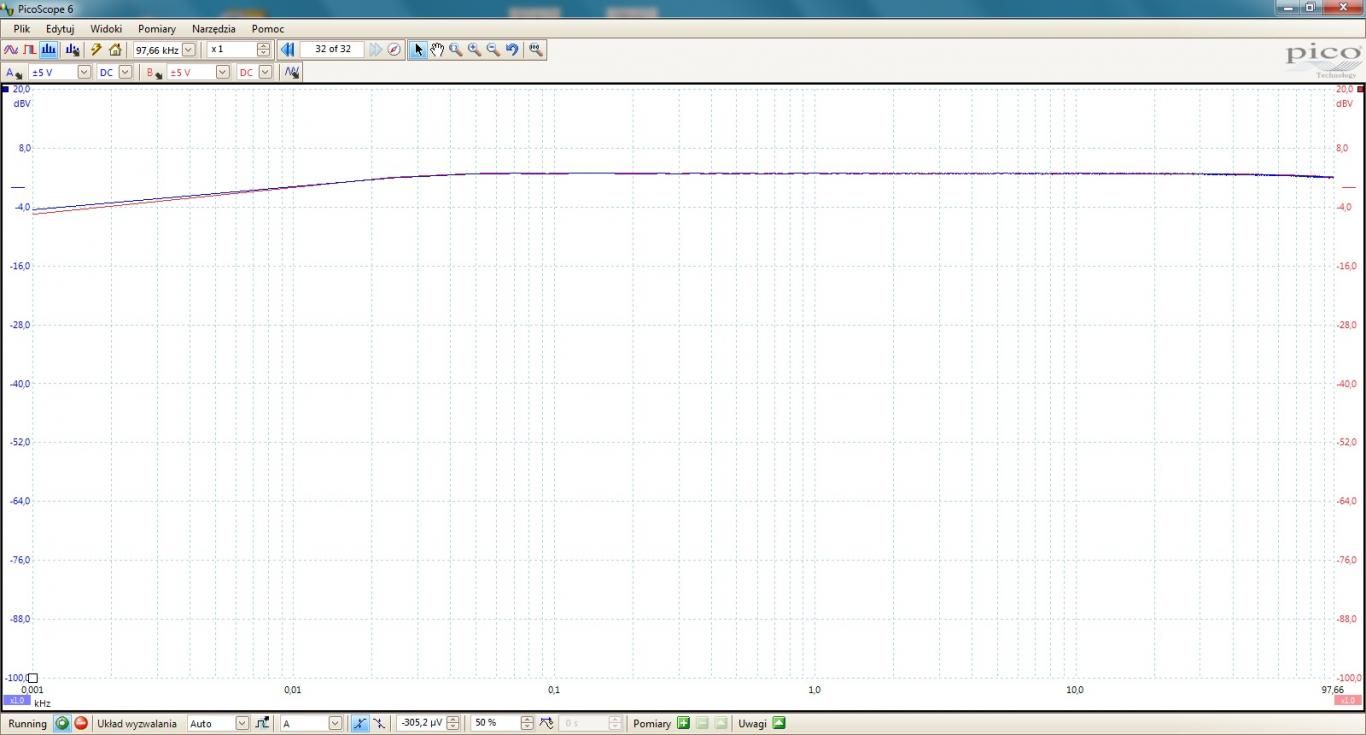
Task: Open math channels icon
Action: point(291,72)
